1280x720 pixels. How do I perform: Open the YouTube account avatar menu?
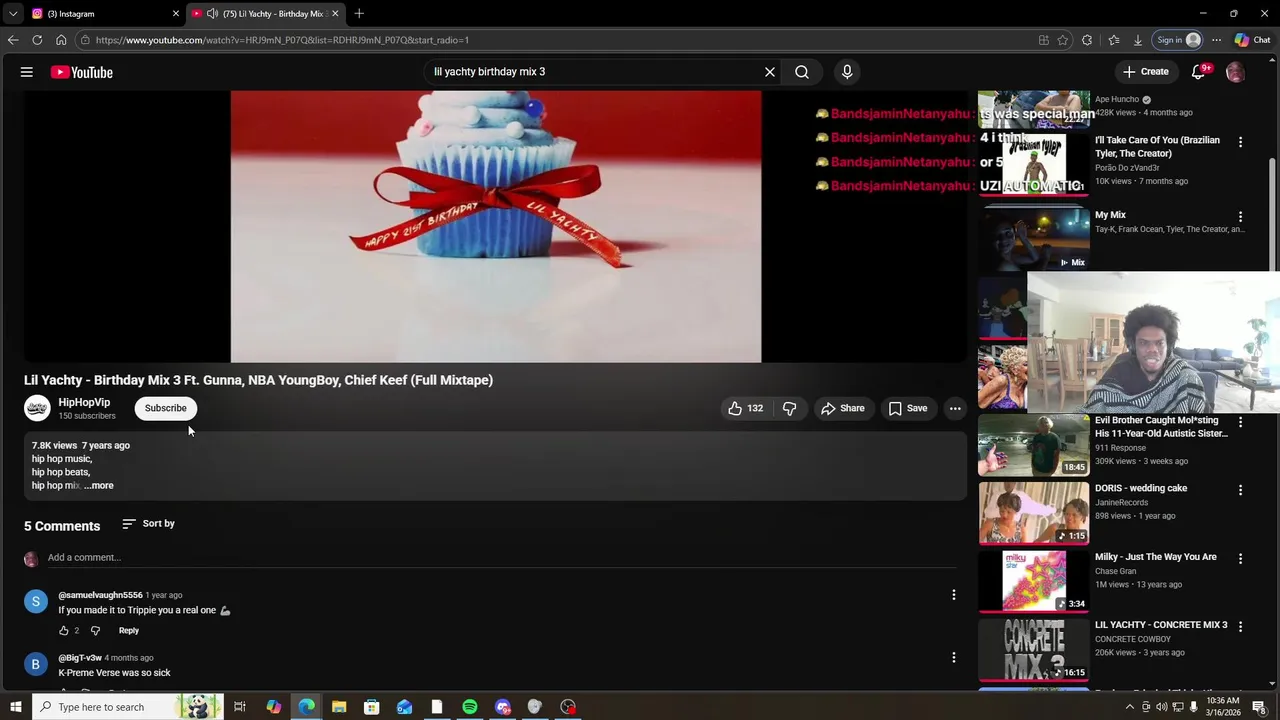[x=1235, y=72]
